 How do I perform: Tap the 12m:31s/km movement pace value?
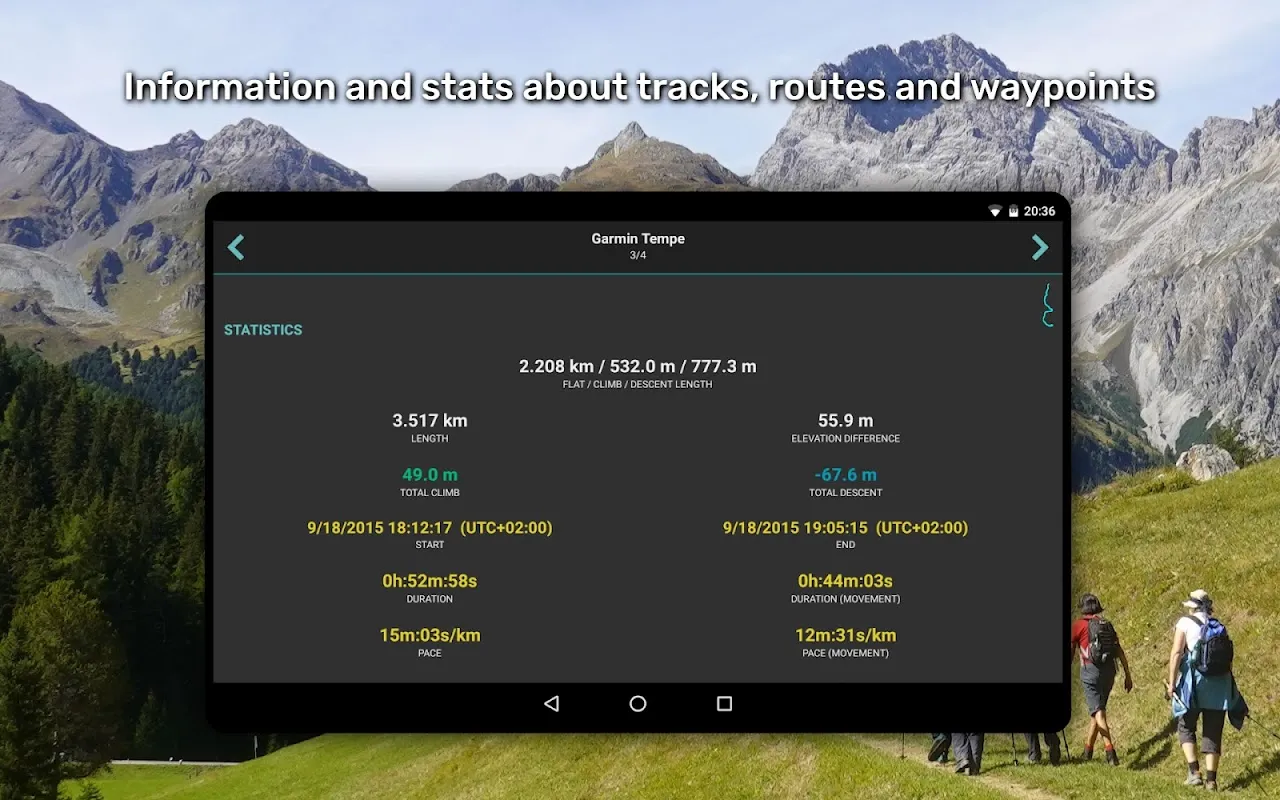click(845, 635)
